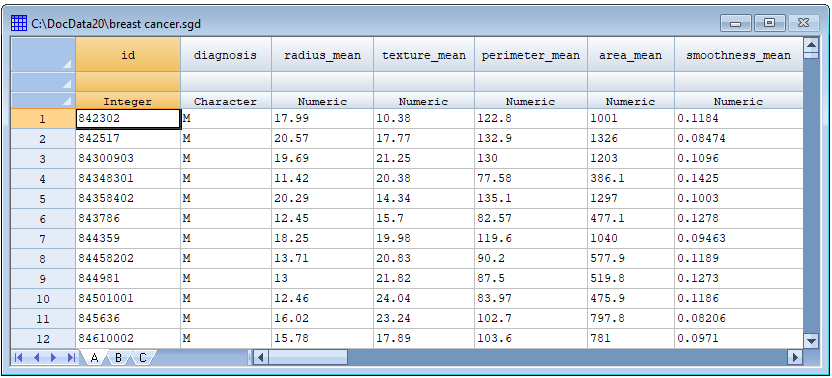Image resolution: width=832 pixels, height=378 pixels.
Task: Click area_mean cell with value 1326
Action: click(x=631, y=139)
